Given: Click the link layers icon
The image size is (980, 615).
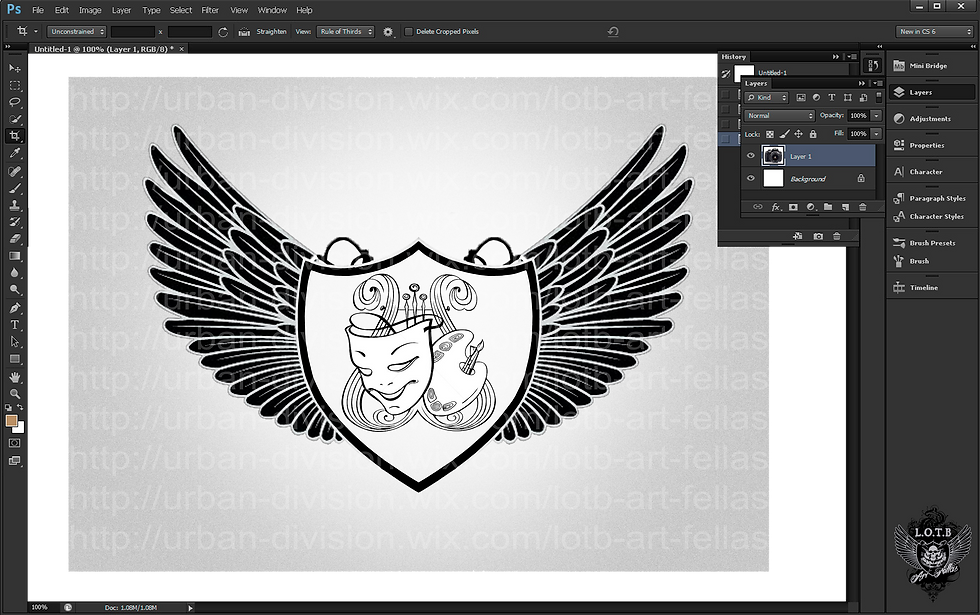Looking at the screenshot, I should point(758,207).
